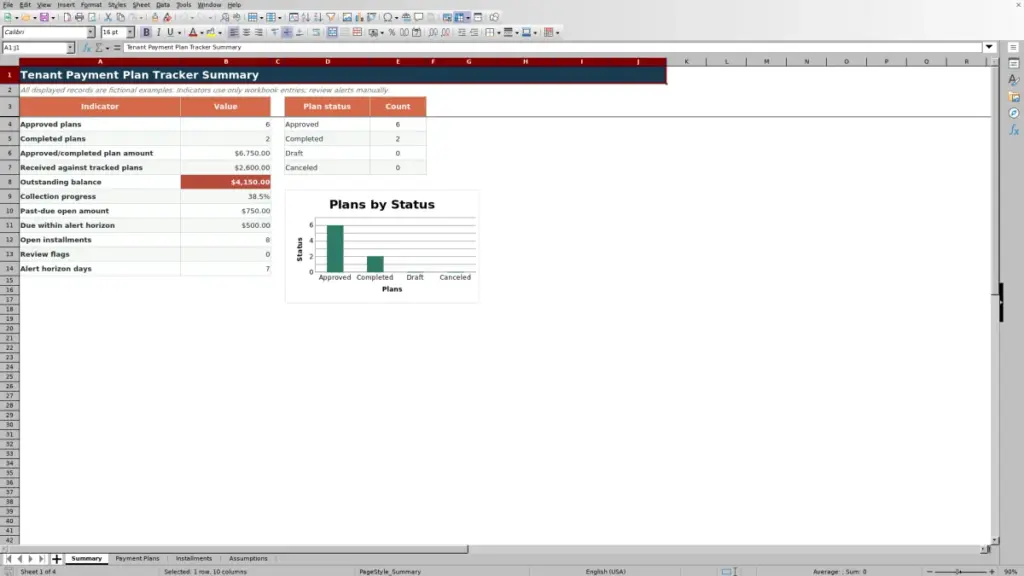Adjust the zoom slider in status bar

(x=959, y=571)
